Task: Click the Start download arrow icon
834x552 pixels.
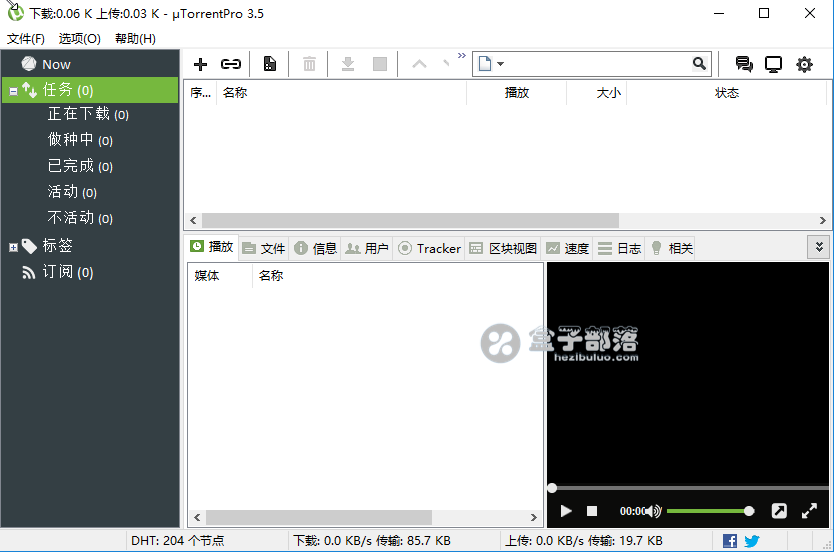Action: (x=348, y=64)
